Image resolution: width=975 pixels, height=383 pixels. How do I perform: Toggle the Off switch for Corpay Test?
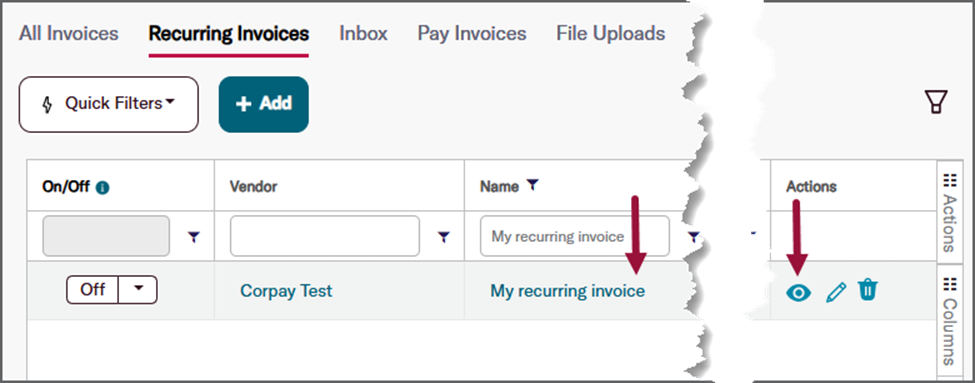(x=92, y=290)
